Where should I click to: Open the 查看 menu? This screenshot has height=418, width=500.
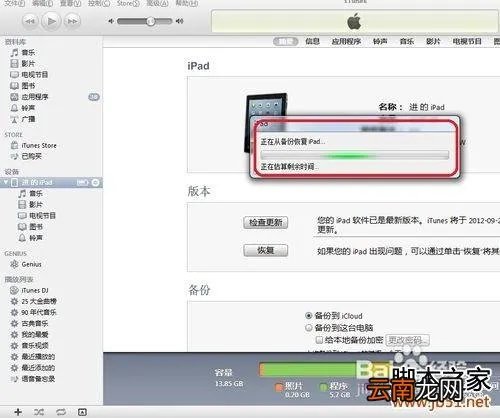point(70,3)
